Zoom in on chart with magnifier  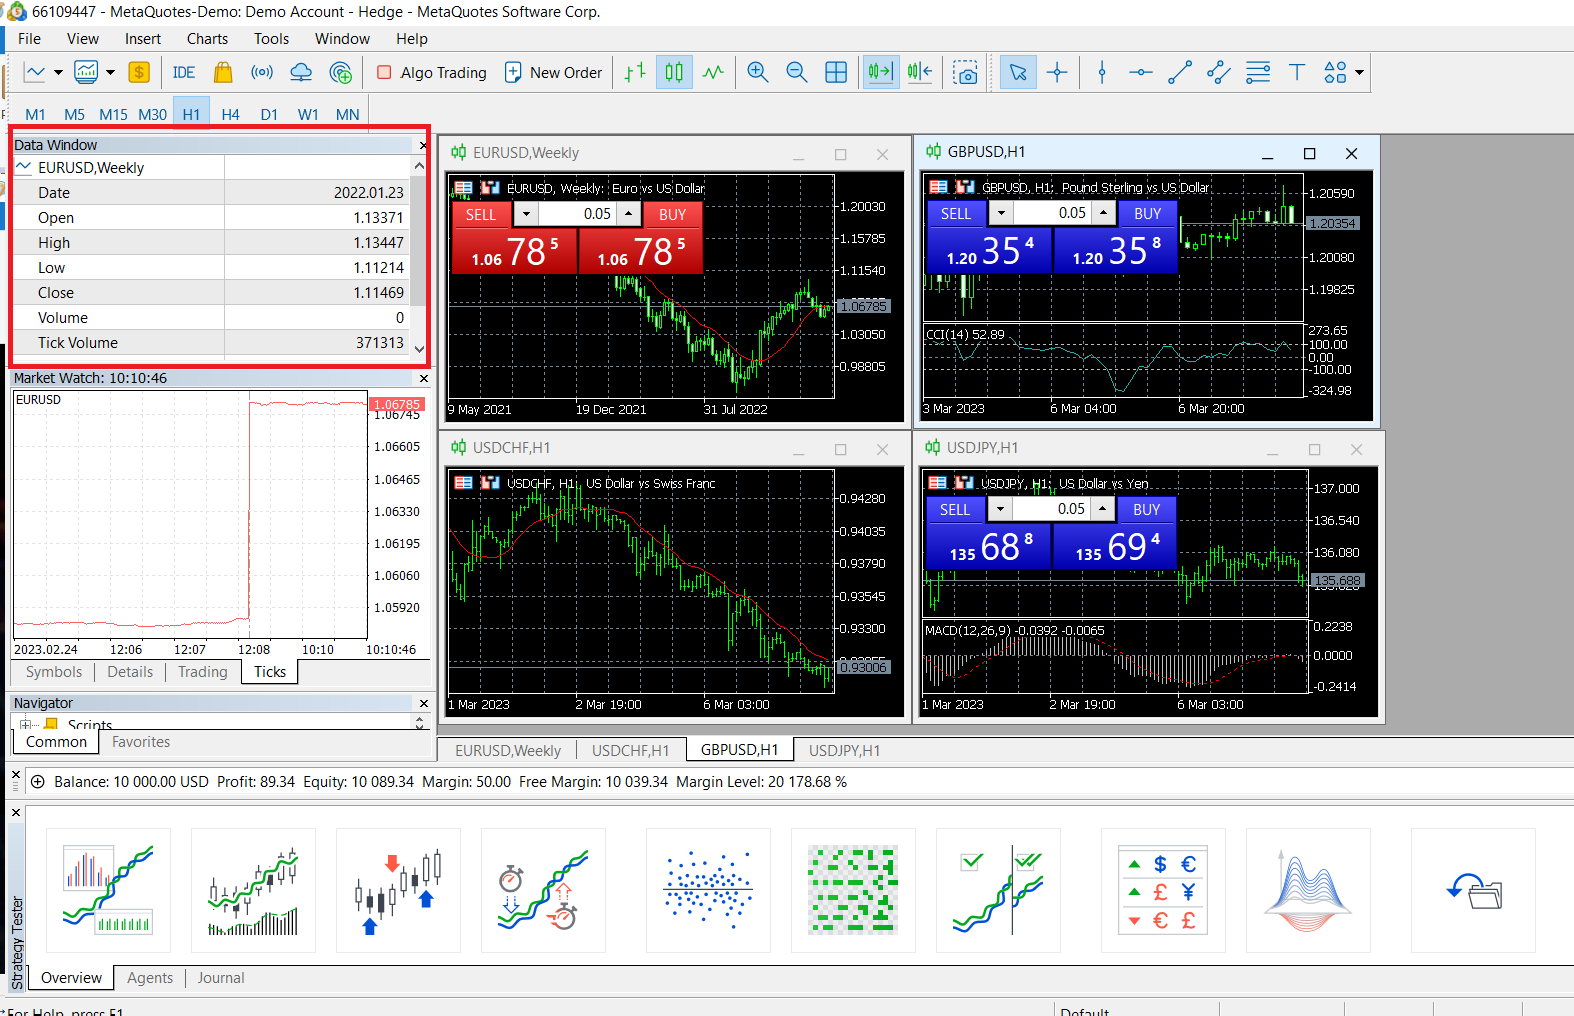(757, 72)
